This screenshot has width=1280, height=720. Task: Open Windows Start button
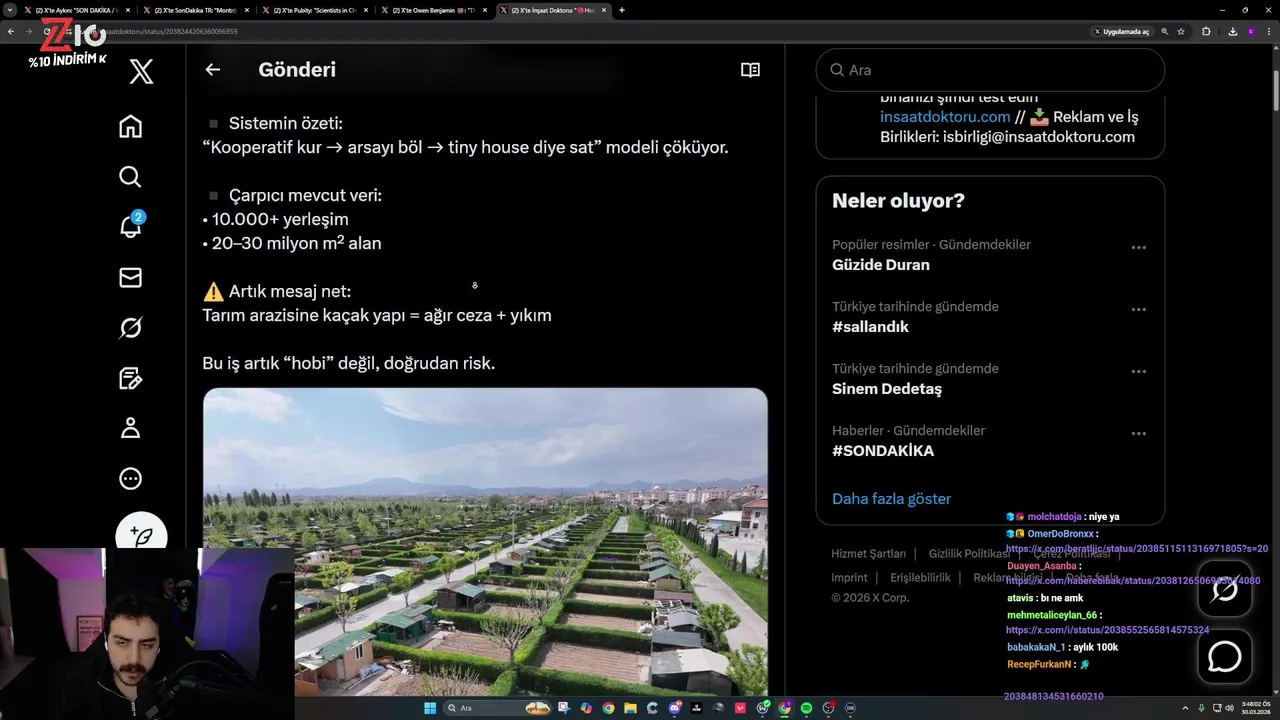430,708
